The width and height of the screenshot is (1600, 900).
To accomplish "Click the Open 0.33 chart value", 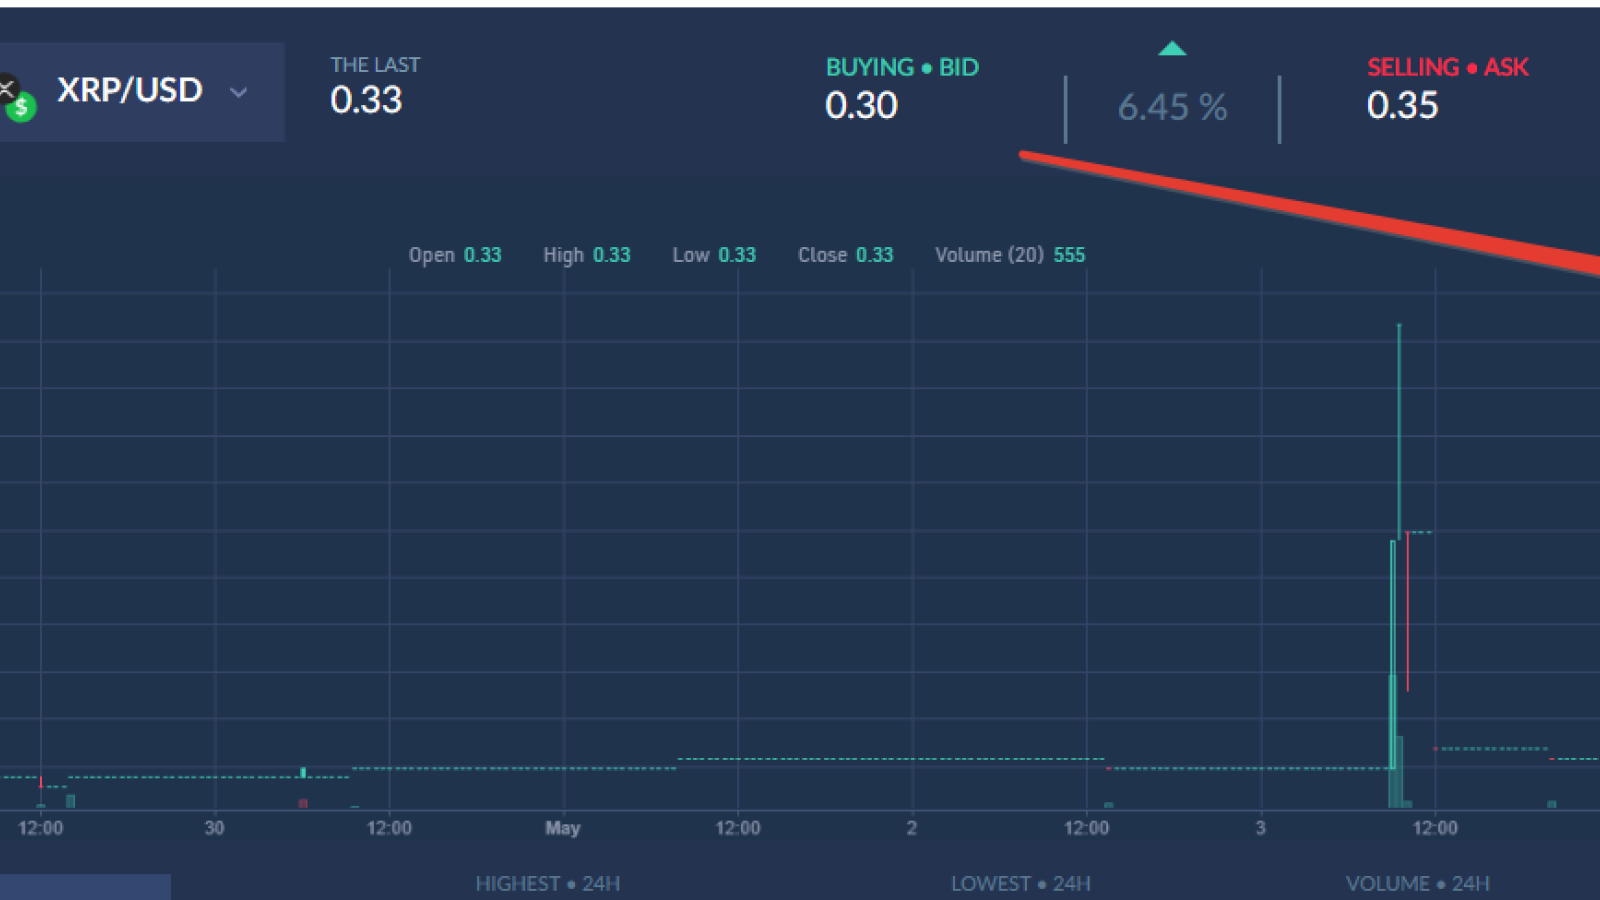I will point(455,255).
